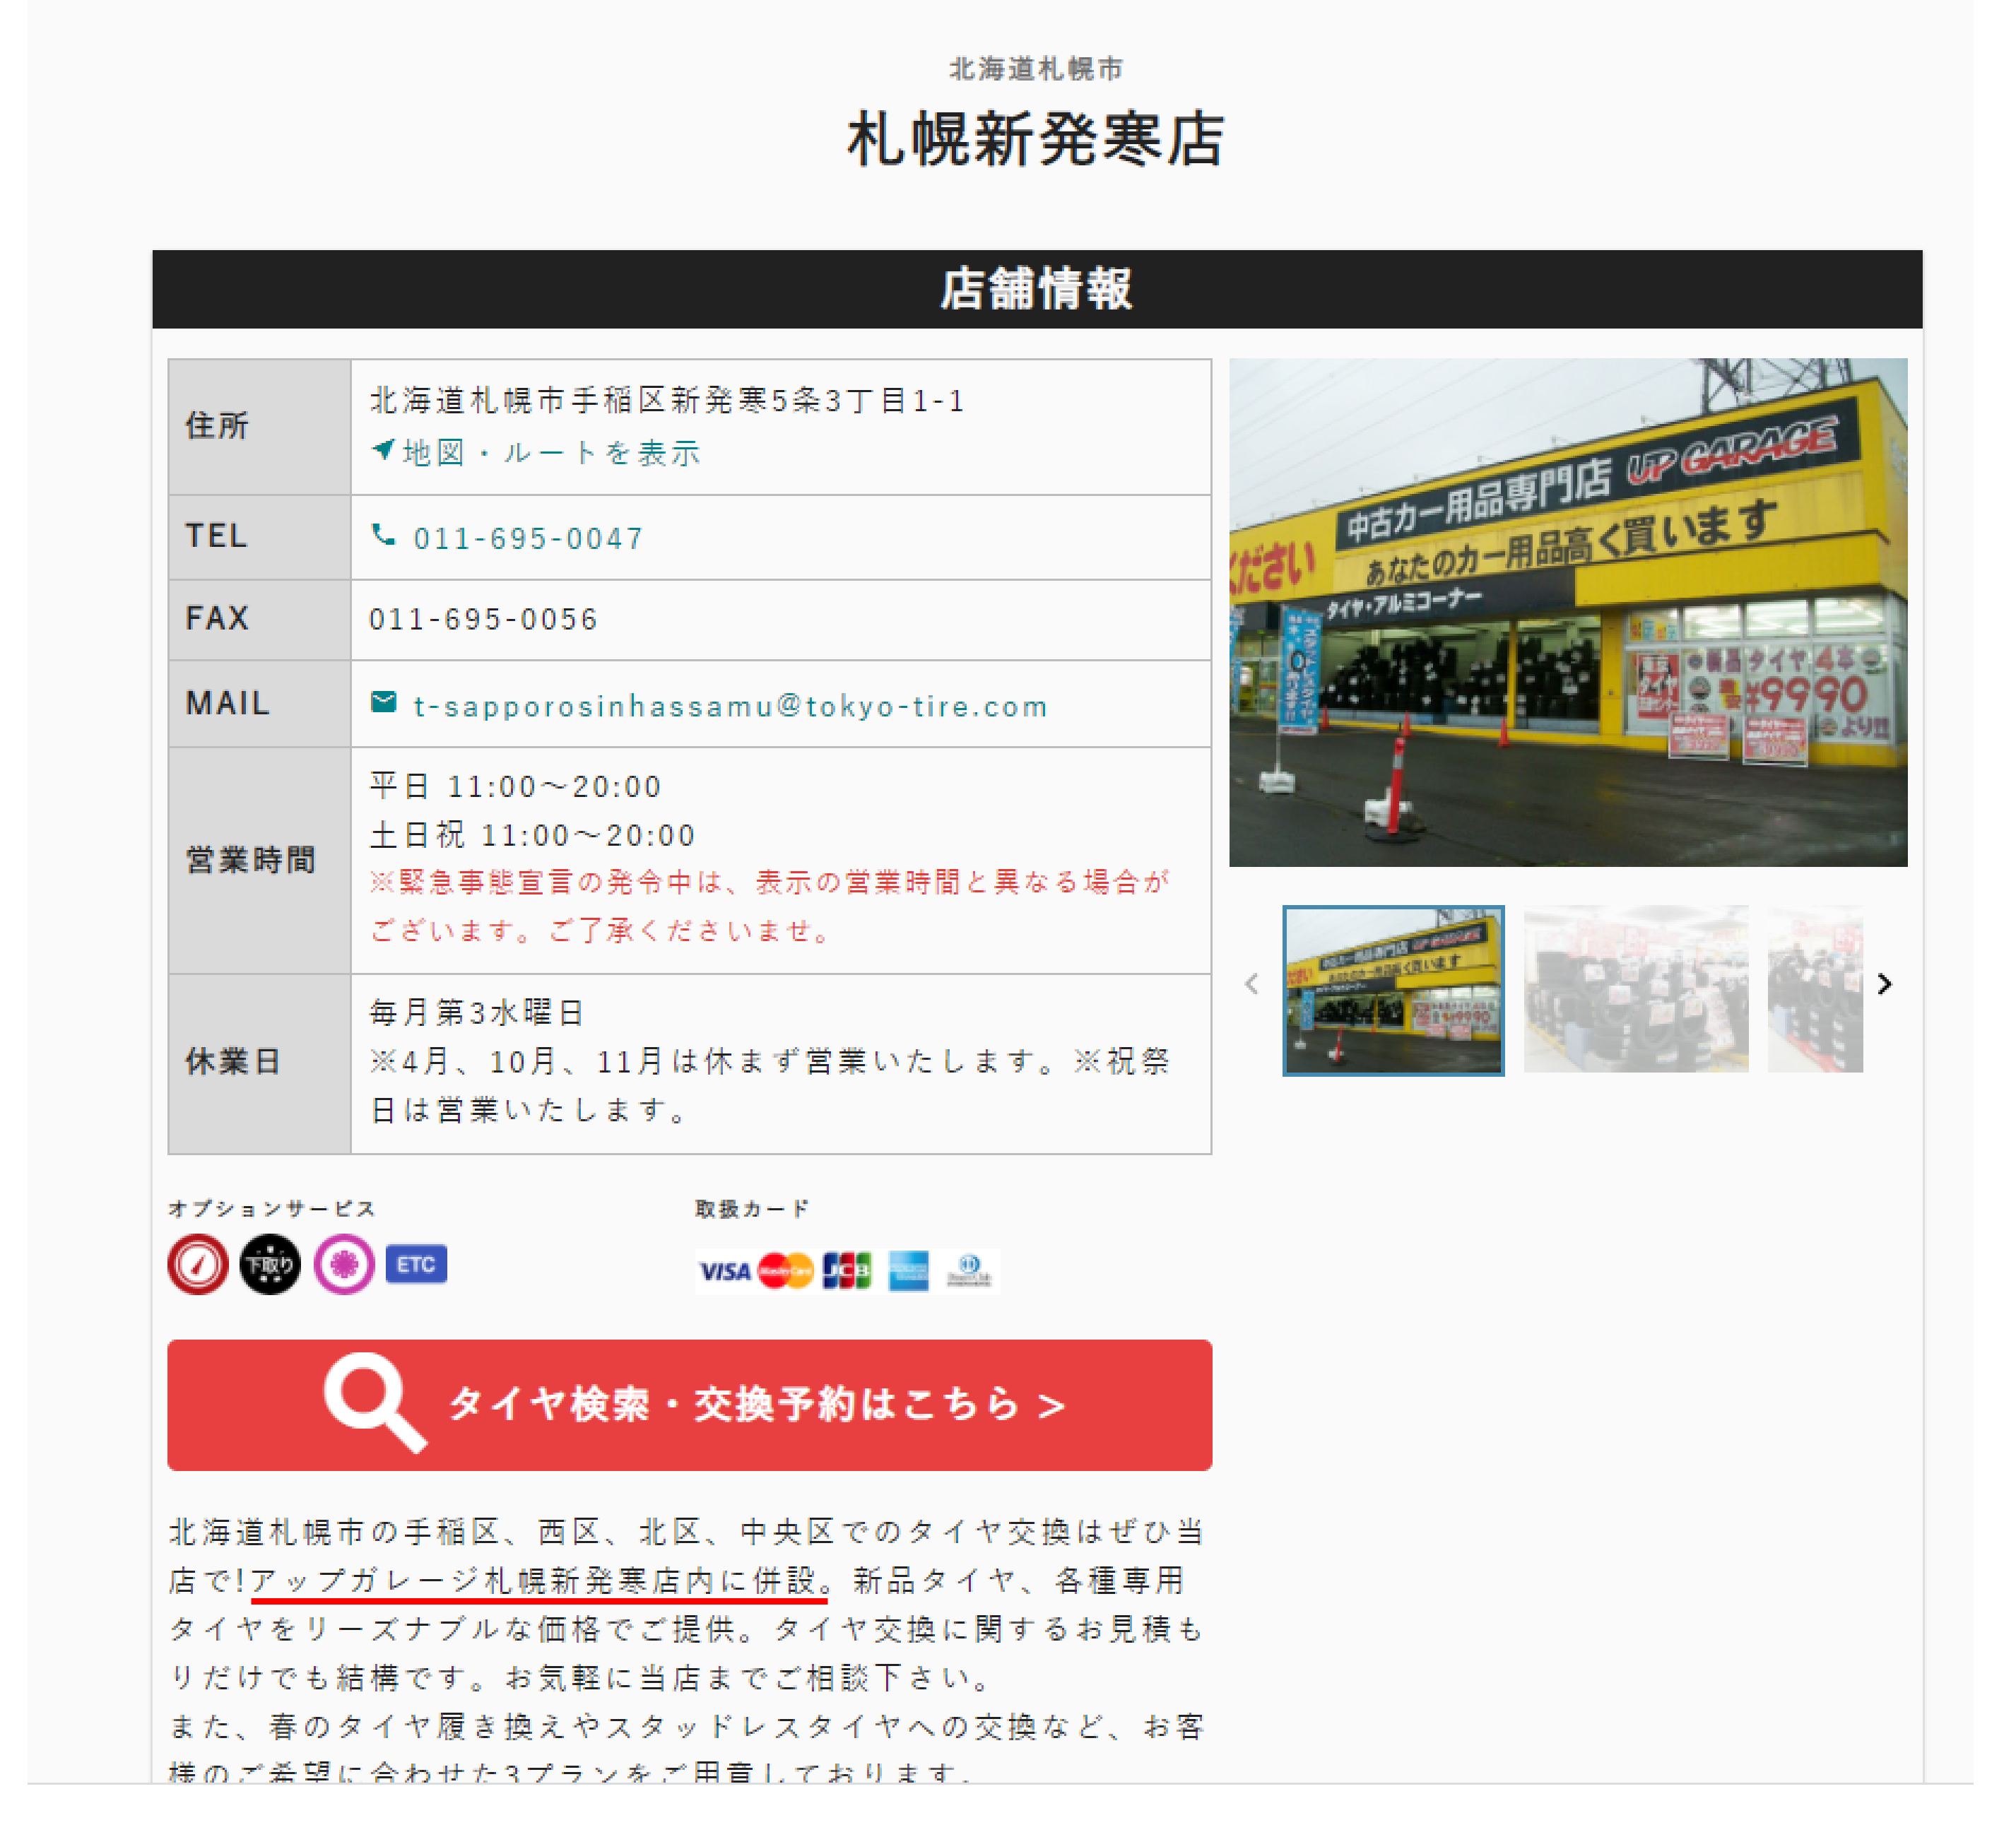2016x1825 pixels.
Task: Click the black 下取り trade-in service icon
Action: click(272, 1263)
